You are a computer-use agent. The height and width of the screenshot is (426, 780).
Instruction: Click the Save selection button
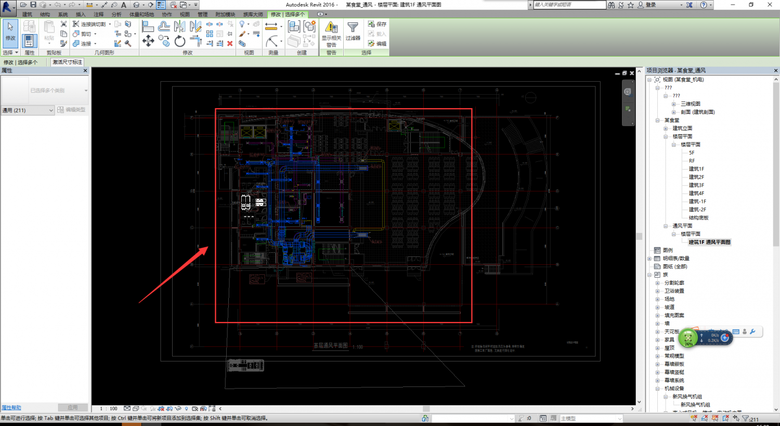tap(377, 24)
